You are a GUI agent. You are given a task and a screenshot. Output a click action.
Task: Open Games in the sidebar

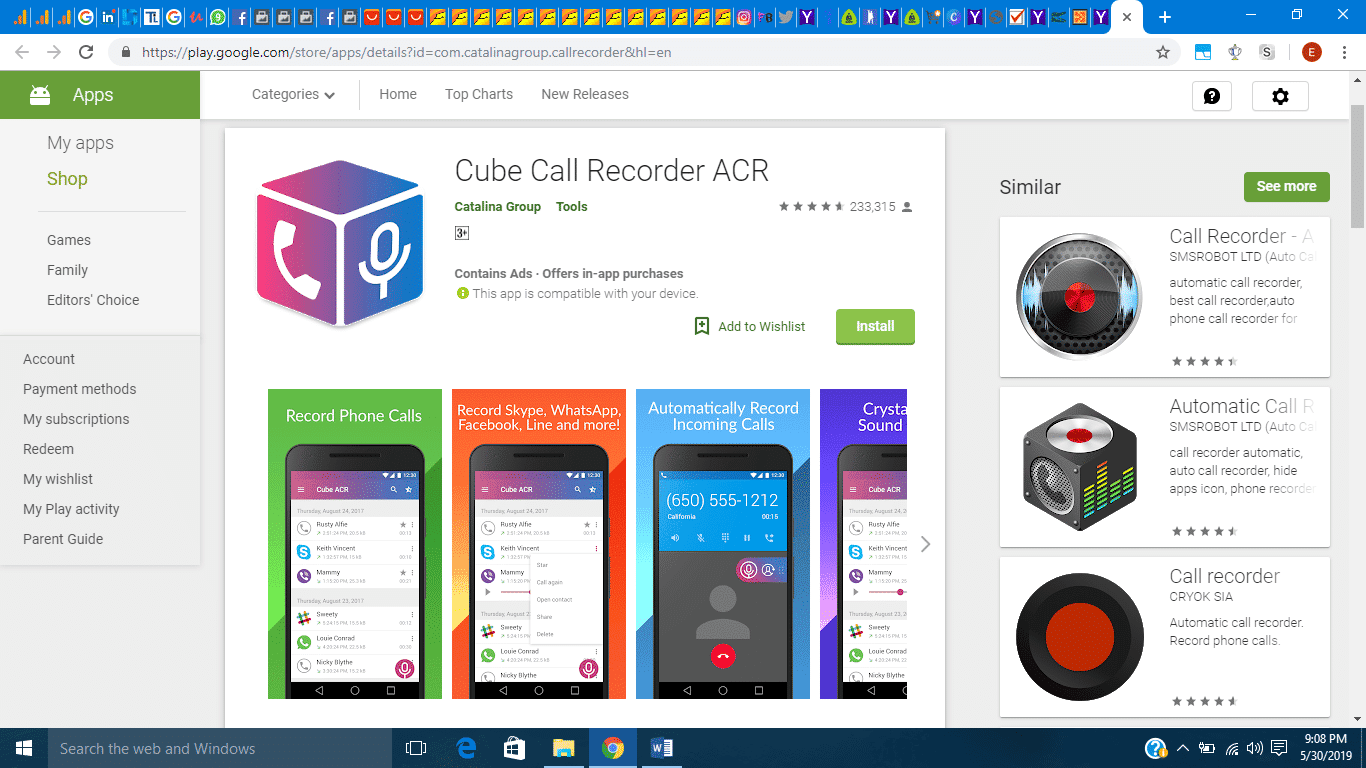coord(69,240)
